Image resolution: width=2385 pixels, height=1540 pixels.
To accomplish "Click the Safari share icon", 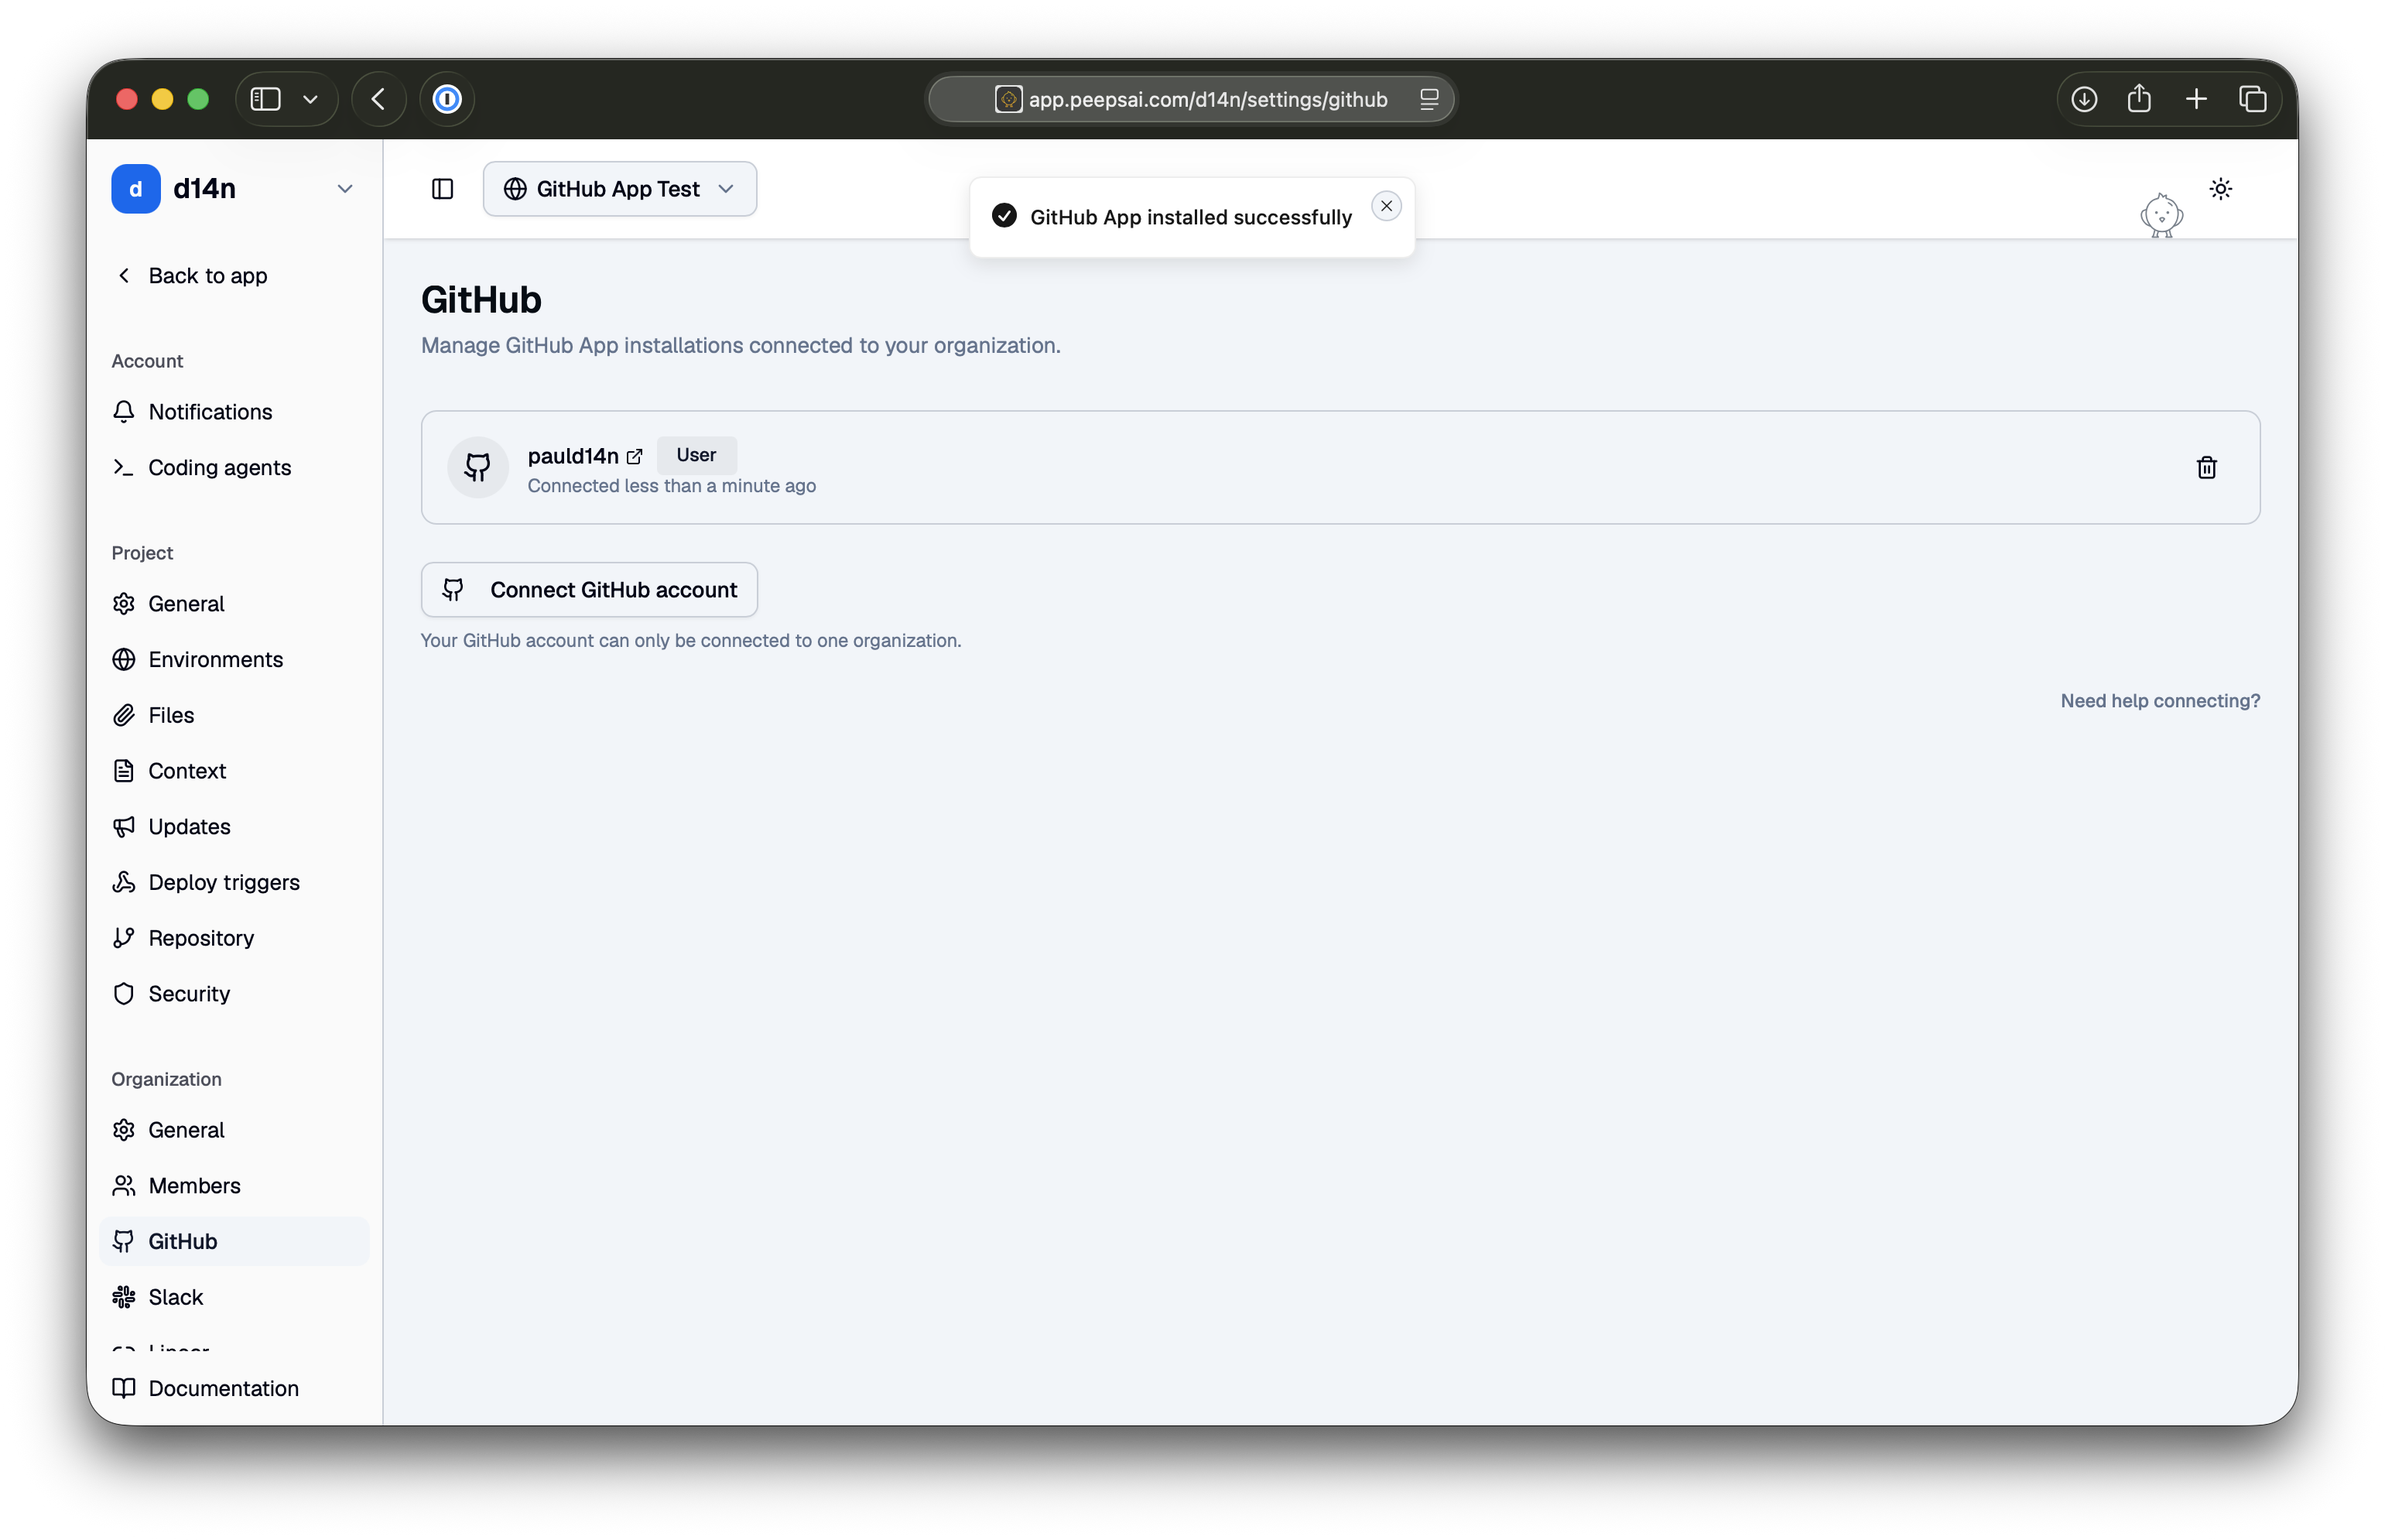I will point(2139,98).
